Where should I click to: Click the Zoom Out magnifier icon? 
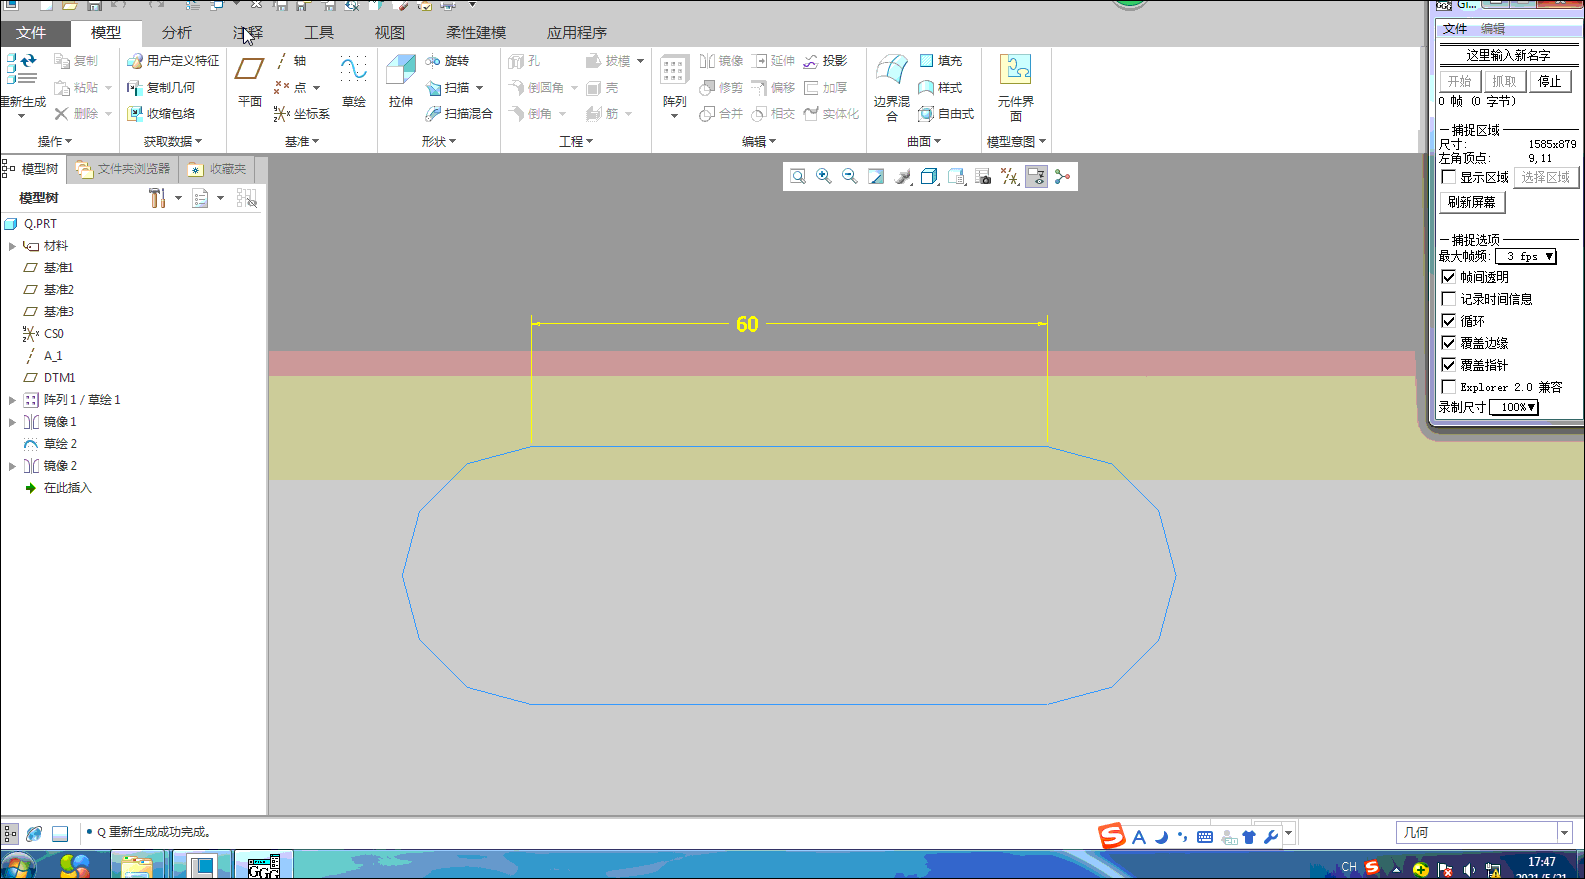tap(850, 177)
